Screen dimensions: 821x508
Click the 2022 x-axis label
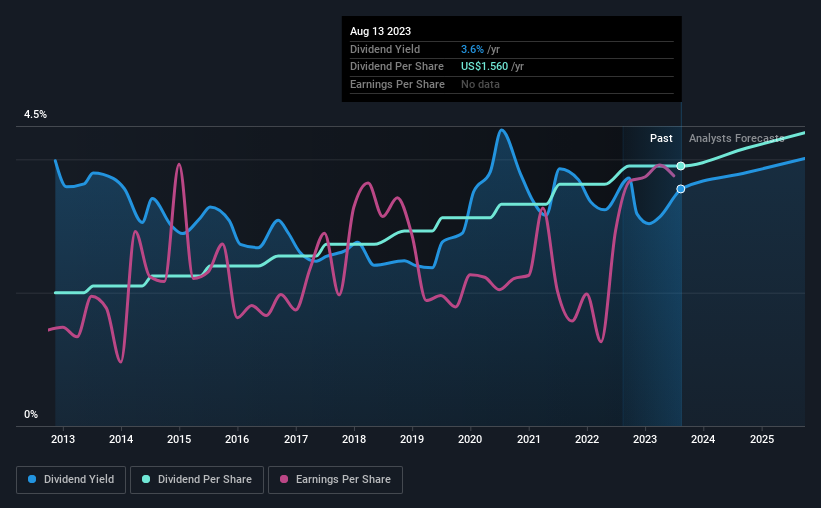pyautogui.click(x=587, y=439)
